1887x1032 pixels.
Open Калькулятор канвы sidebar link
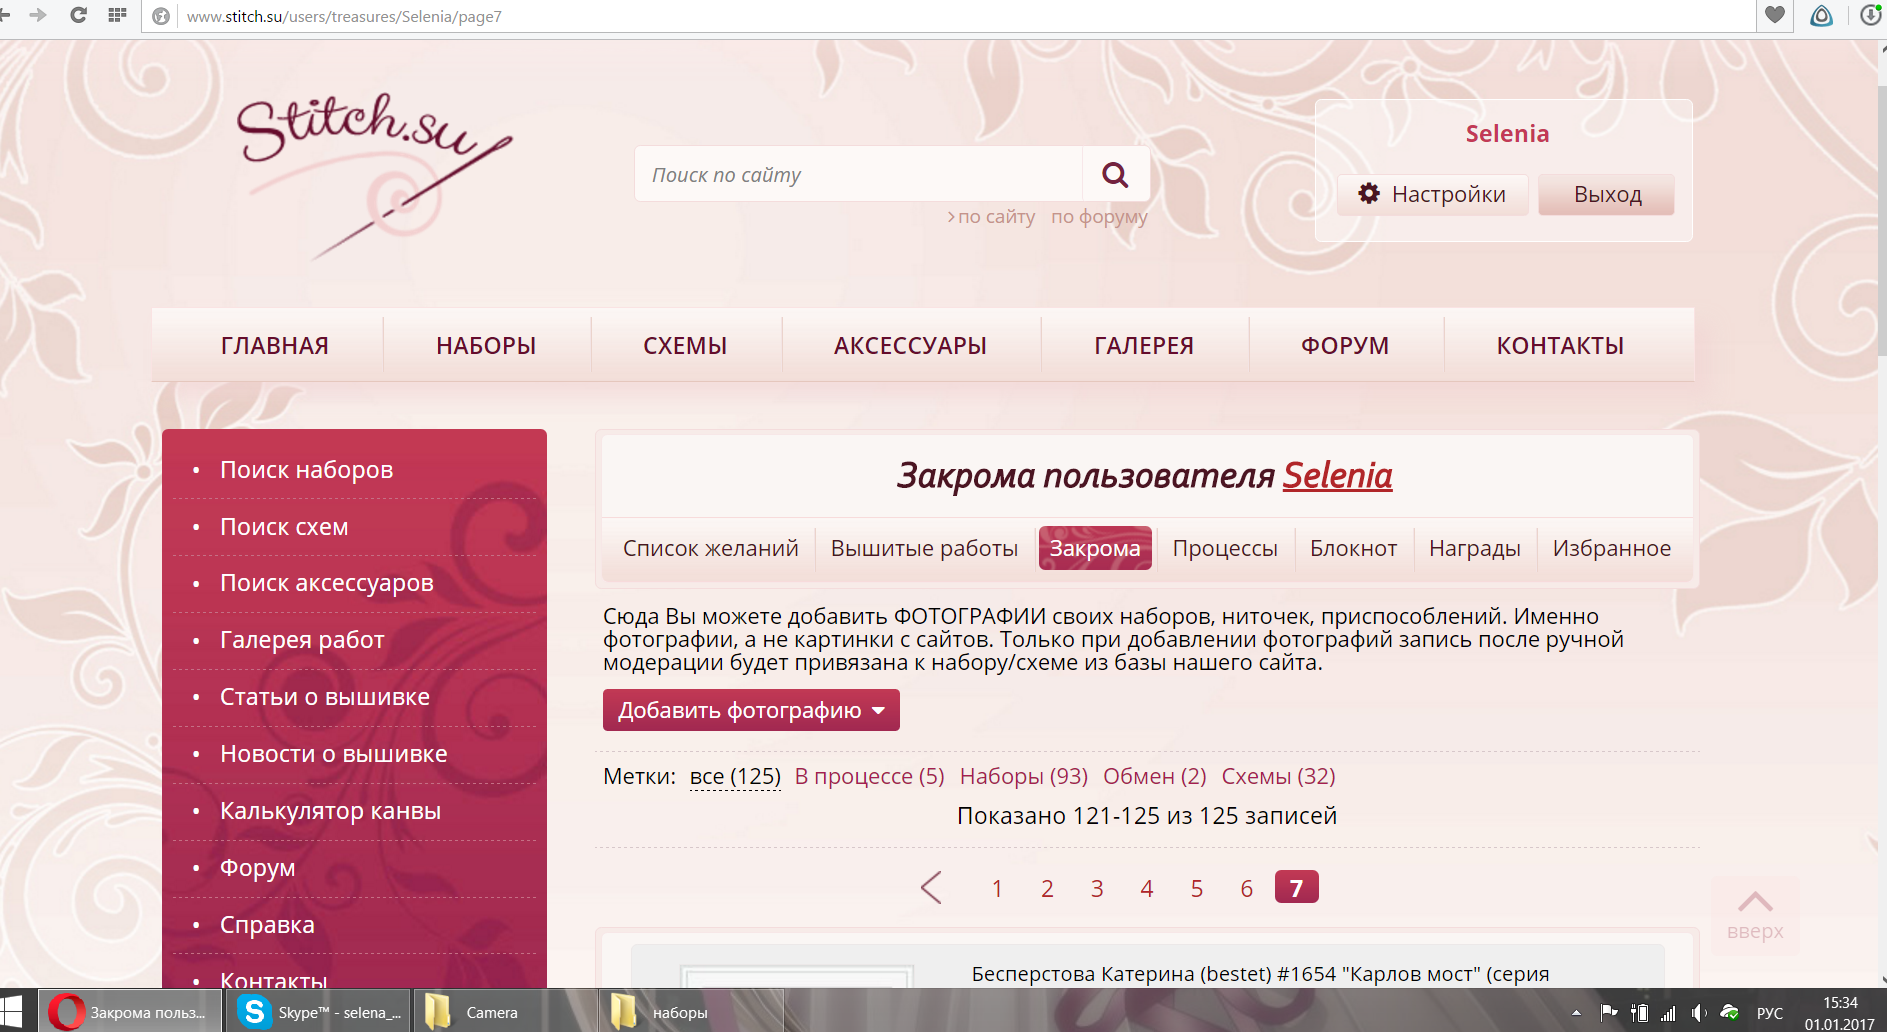pos(330,811)
